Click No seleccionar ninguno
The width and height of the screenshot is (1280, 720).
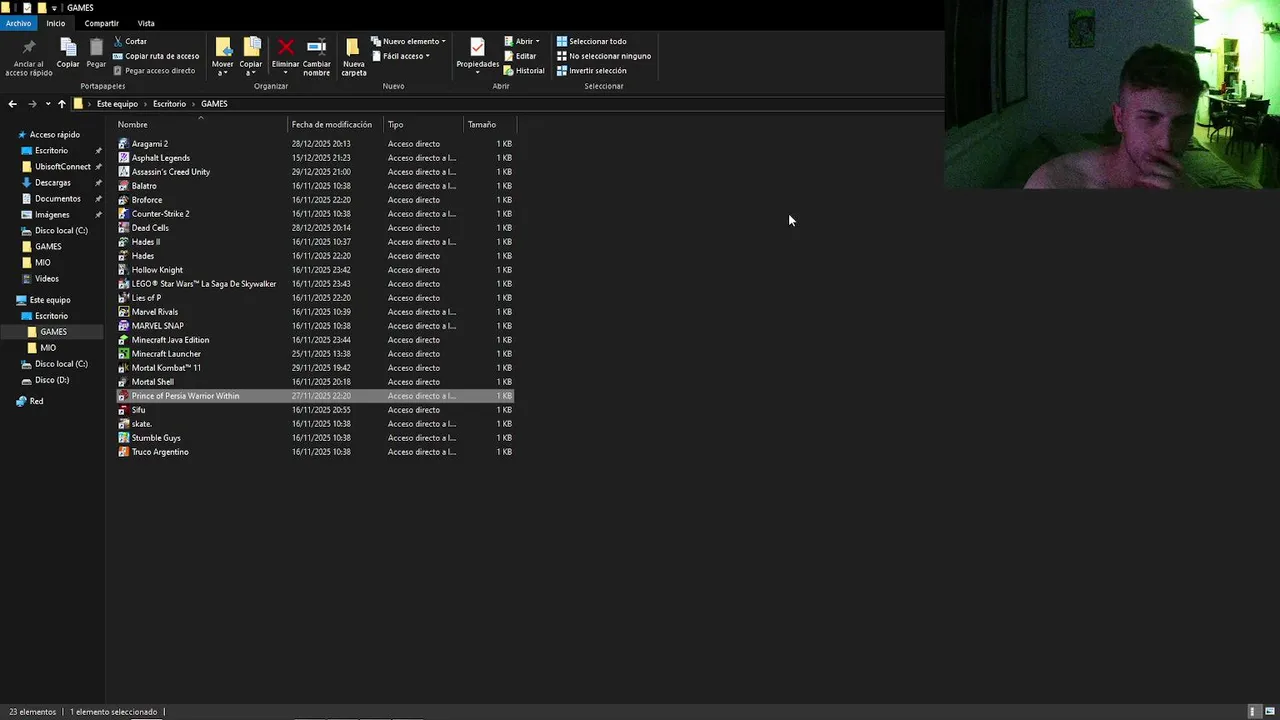[603, 56]
